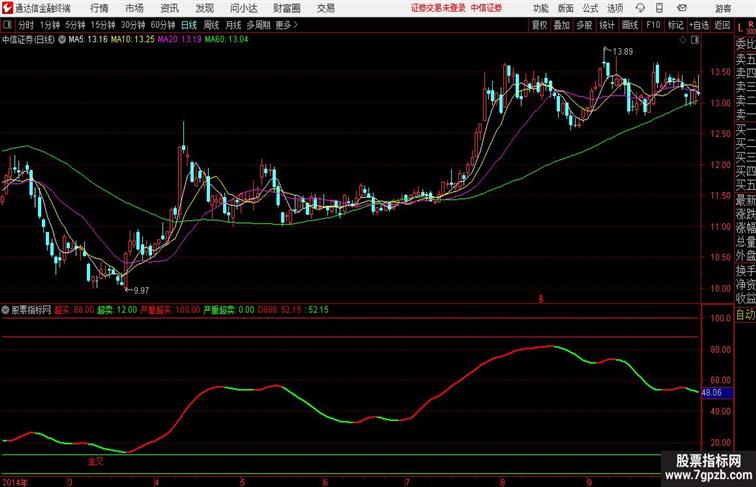Click the round icon beside 股票指标网 indicator
756x487 pixels.
pos(5,310)
